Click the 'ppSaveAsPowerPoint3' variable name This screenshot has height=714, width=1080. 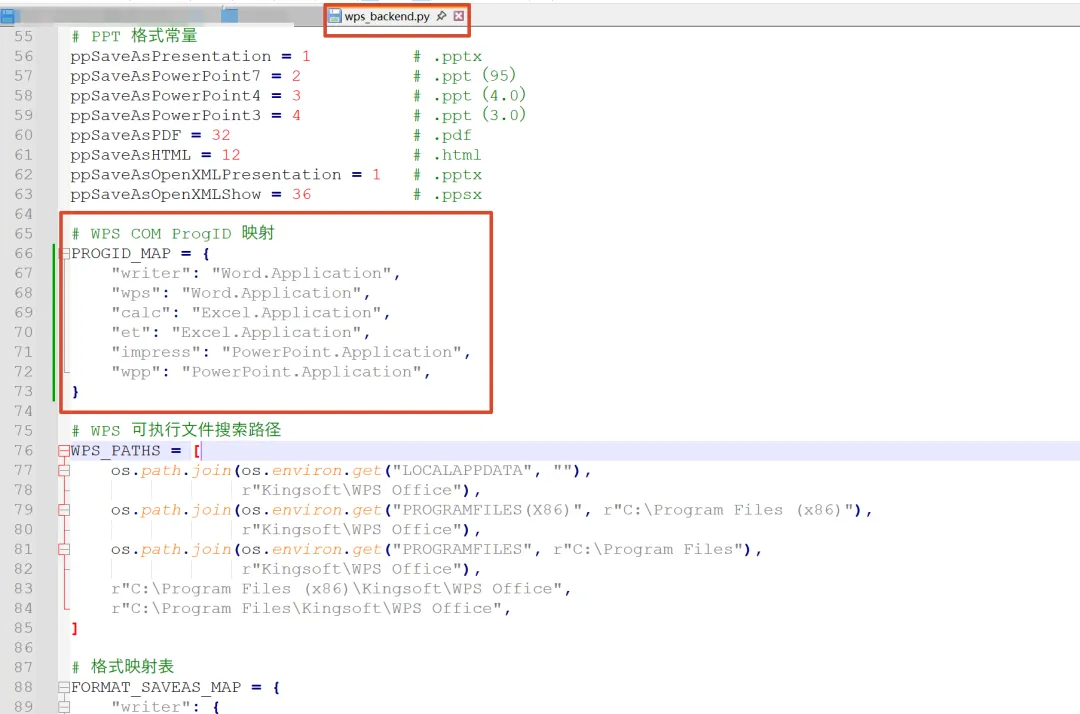[165, 115]
